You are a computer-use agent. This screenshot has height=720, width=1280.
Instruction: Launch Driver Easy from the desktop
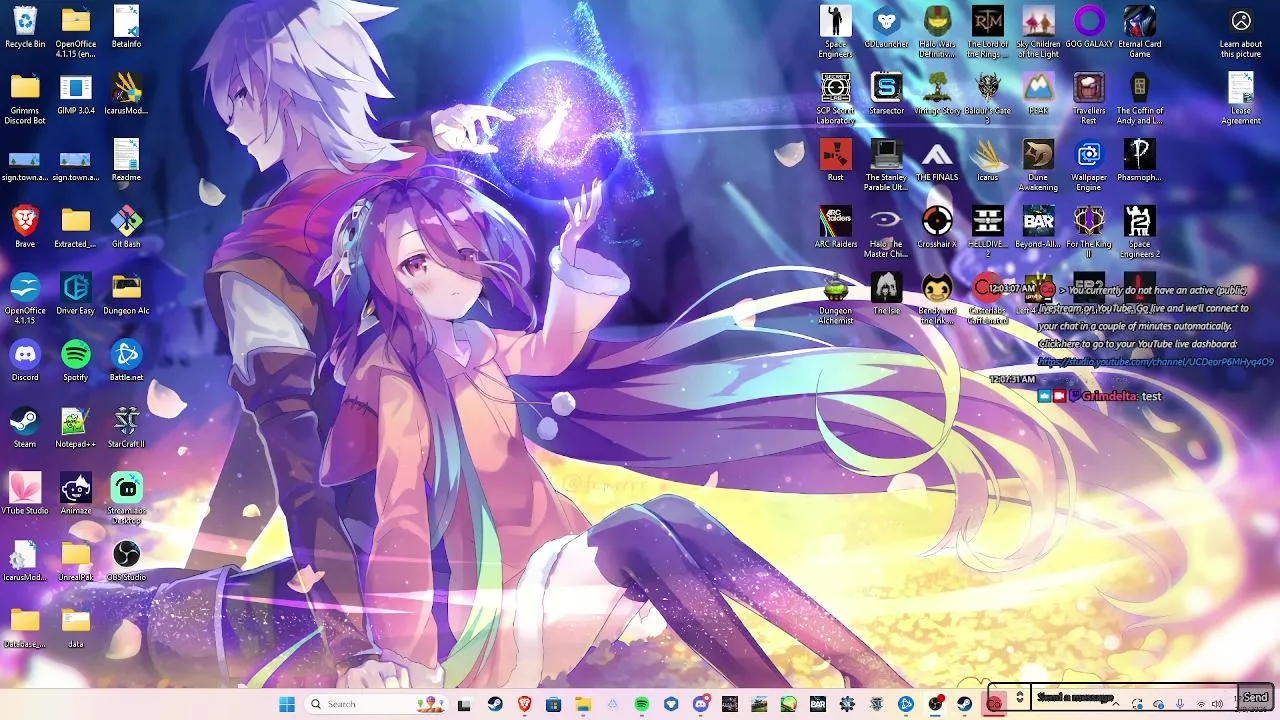[x=75, y=295]
